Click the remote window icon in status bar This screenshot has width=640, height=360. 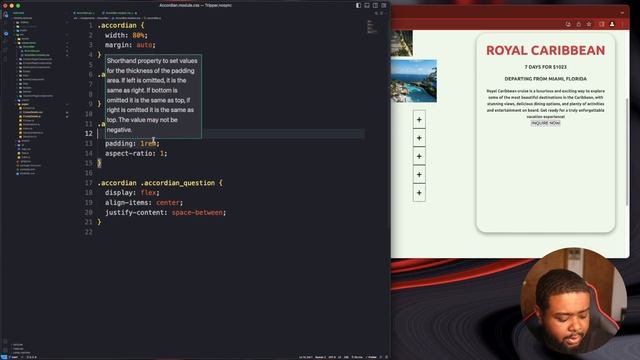(x=4, y=357)
